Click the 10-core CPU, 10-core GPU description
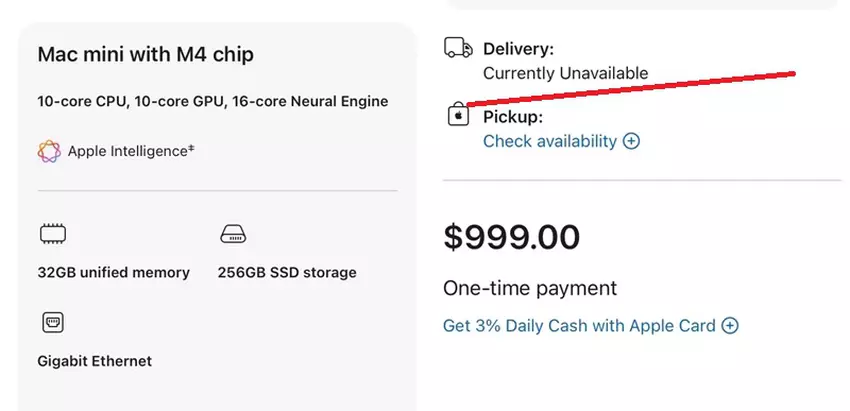850x411 pixels. [213, 102]
